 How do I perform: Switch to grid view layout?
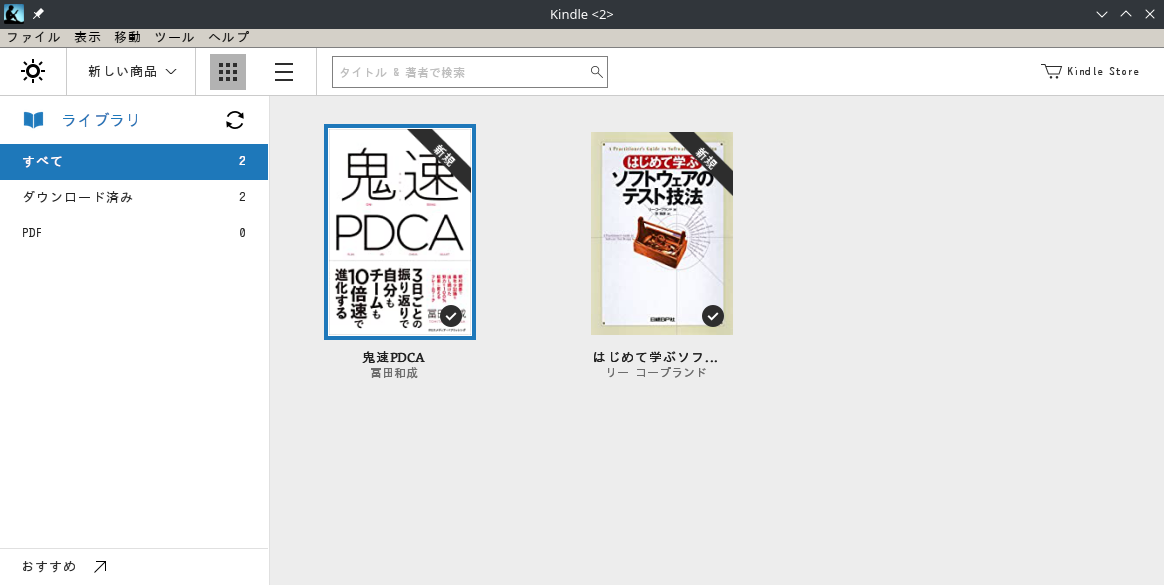pyautogui.click(x=227, y=71)
